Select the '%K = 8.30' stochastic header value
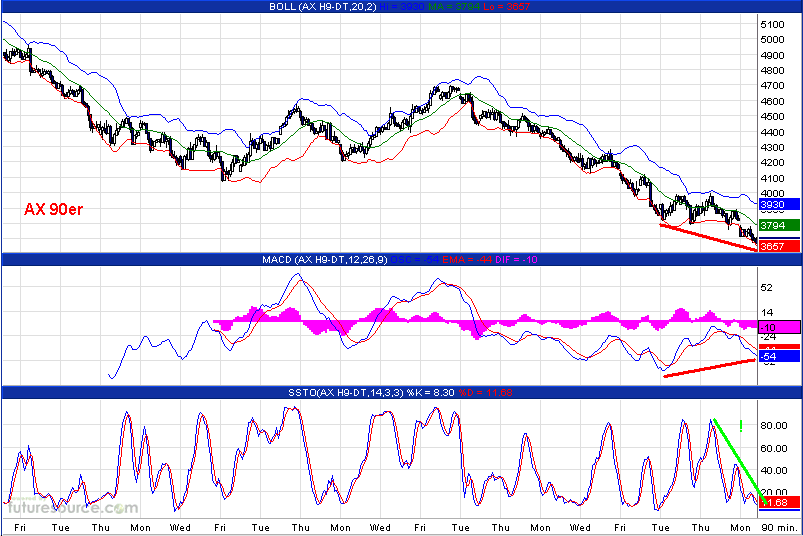This screenshot has width=803, height=536. 430,393
